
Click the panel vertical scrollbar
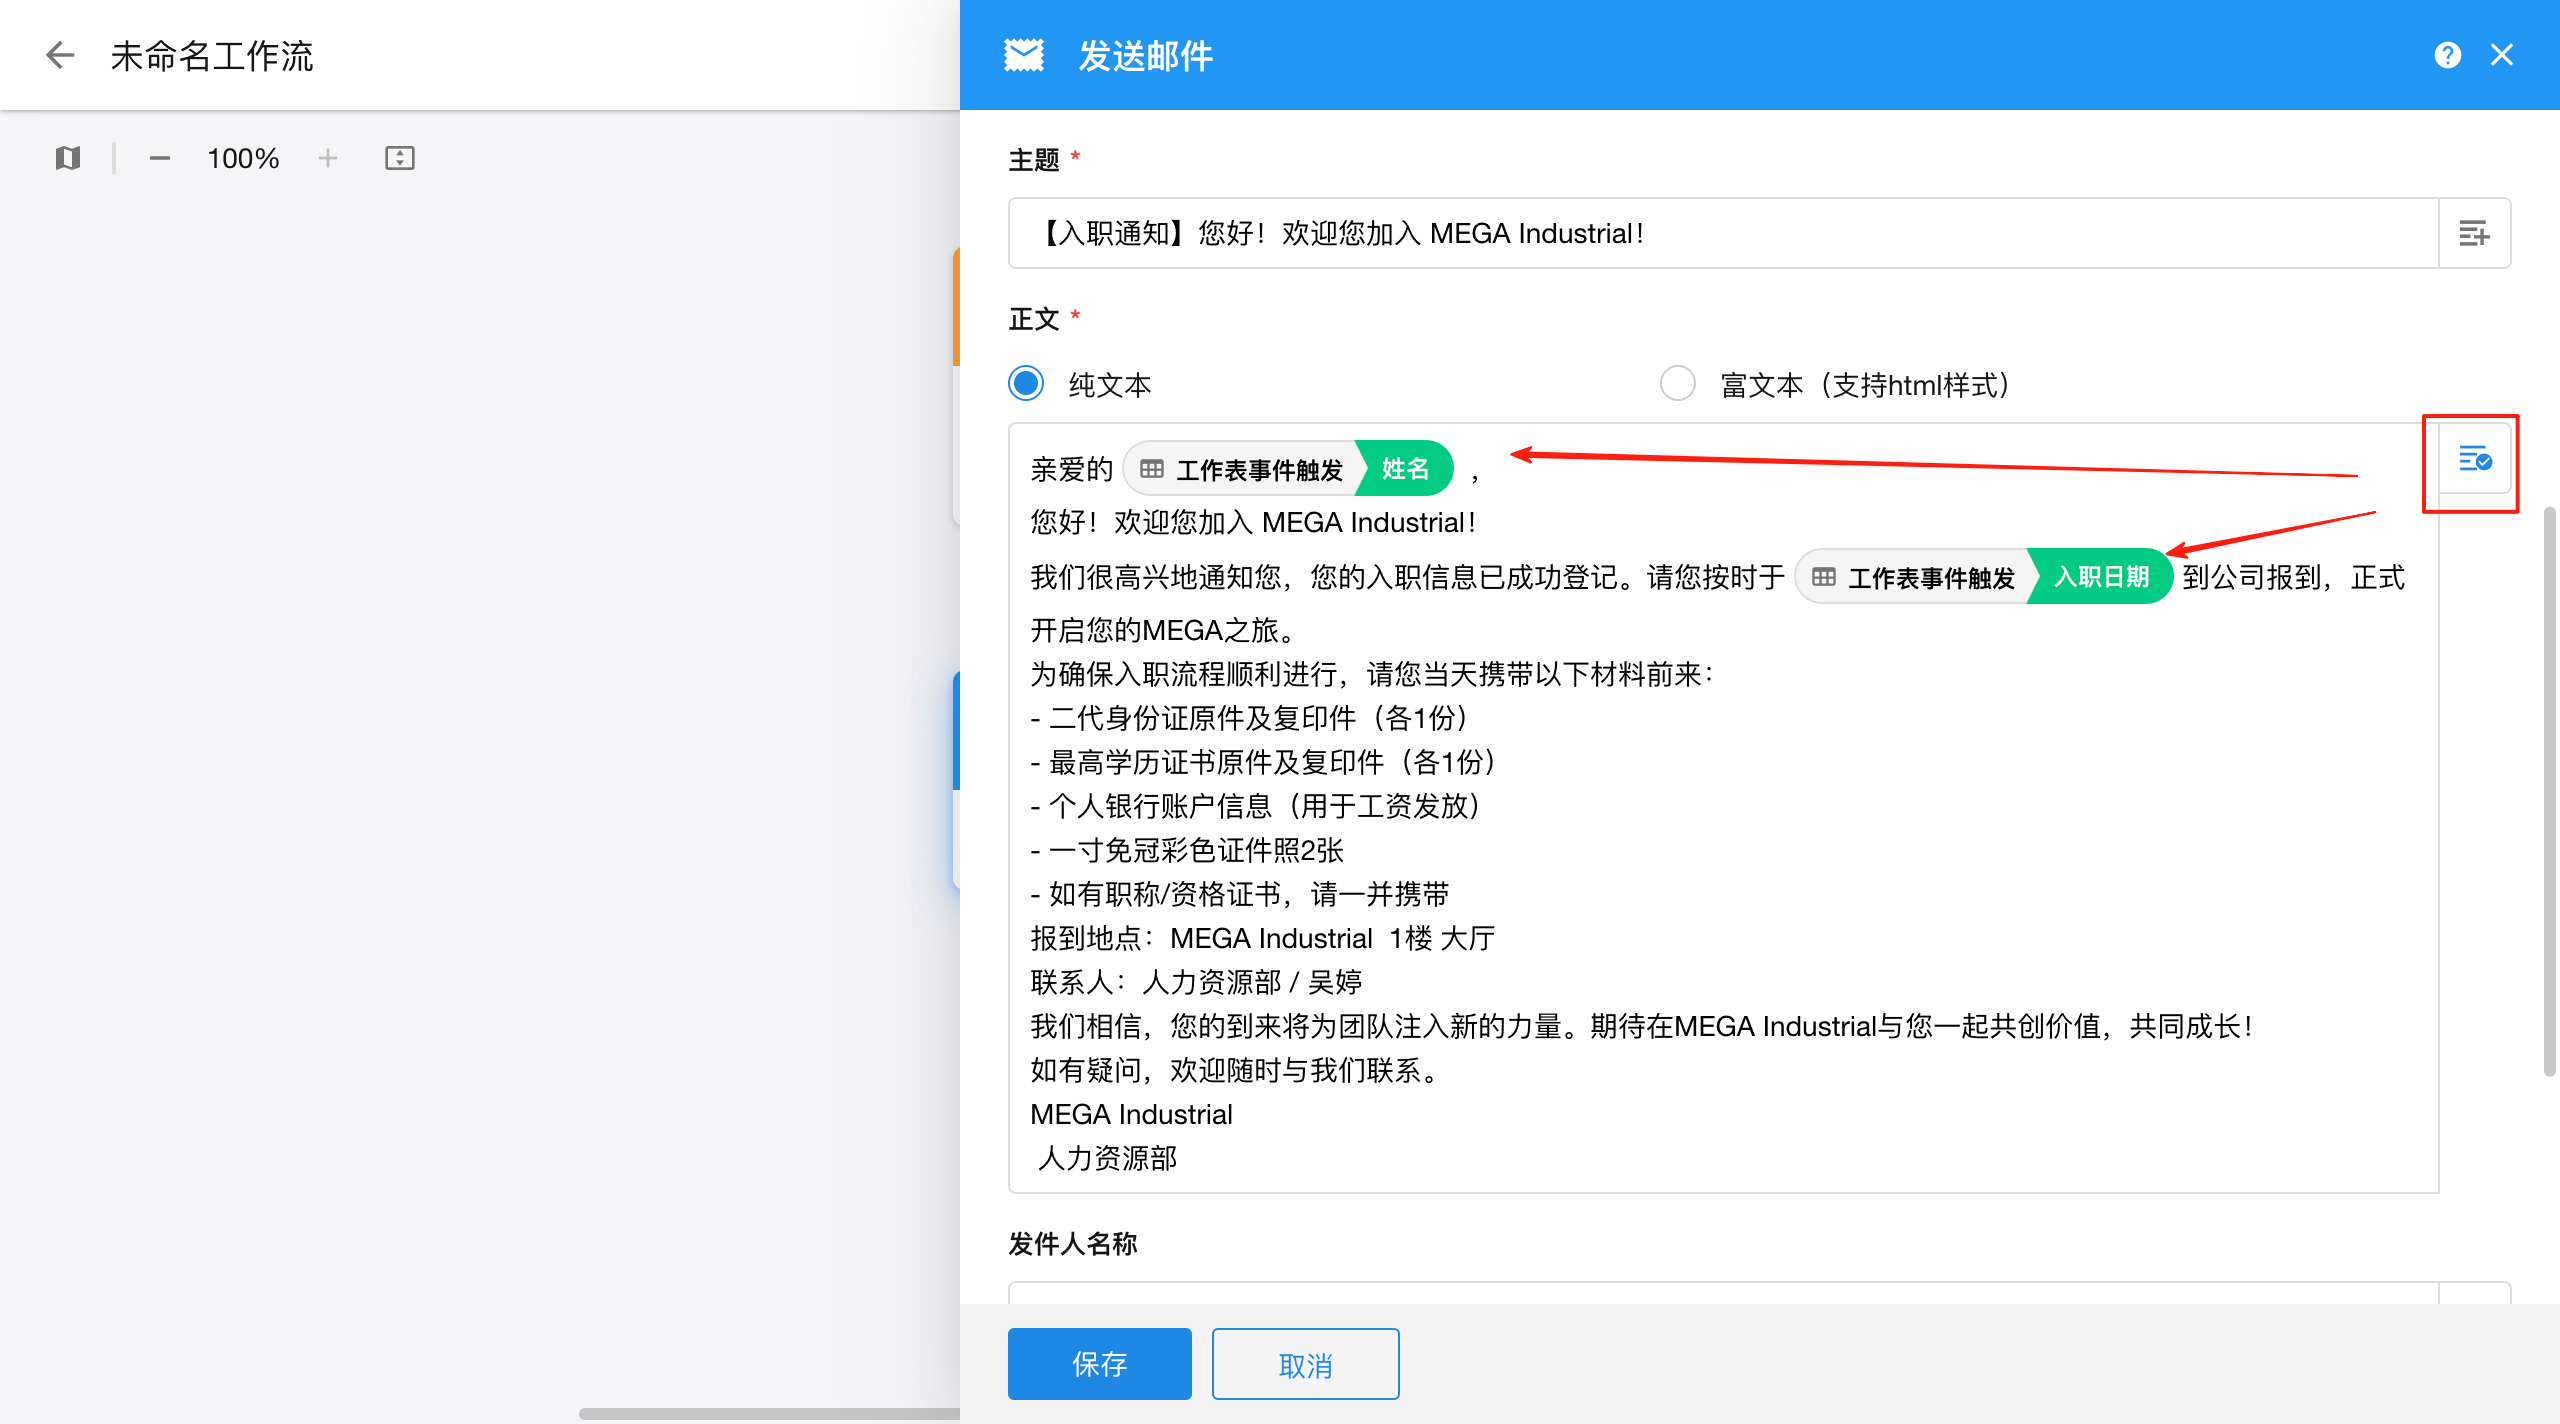click(2550, 790)
